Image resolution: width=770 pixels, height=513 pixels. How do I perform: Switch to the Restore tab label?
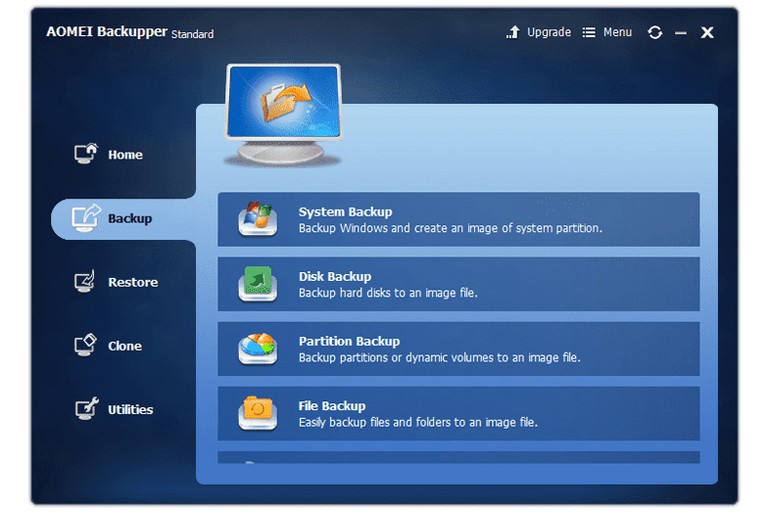coord(133,282)
